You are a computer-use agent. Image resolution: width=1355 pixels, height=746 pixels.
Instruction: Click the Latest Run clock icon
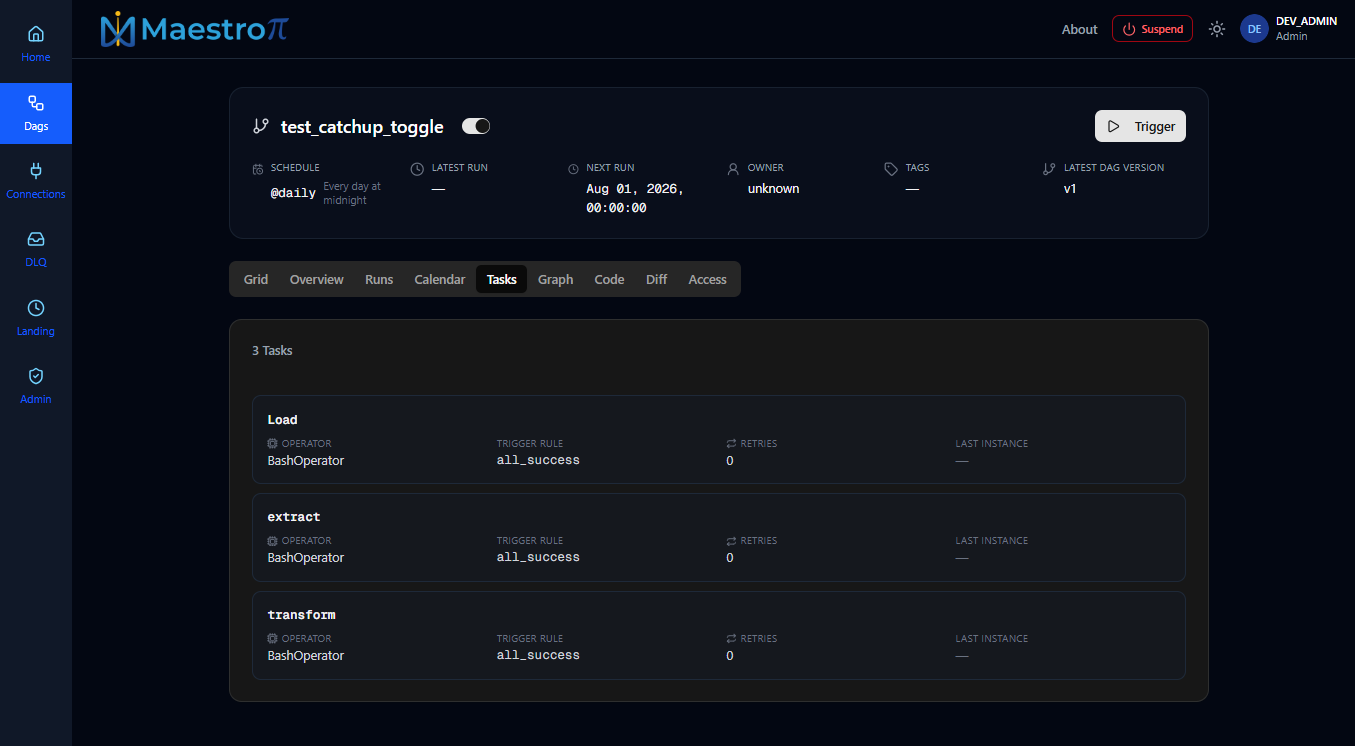tap(417, 168)
